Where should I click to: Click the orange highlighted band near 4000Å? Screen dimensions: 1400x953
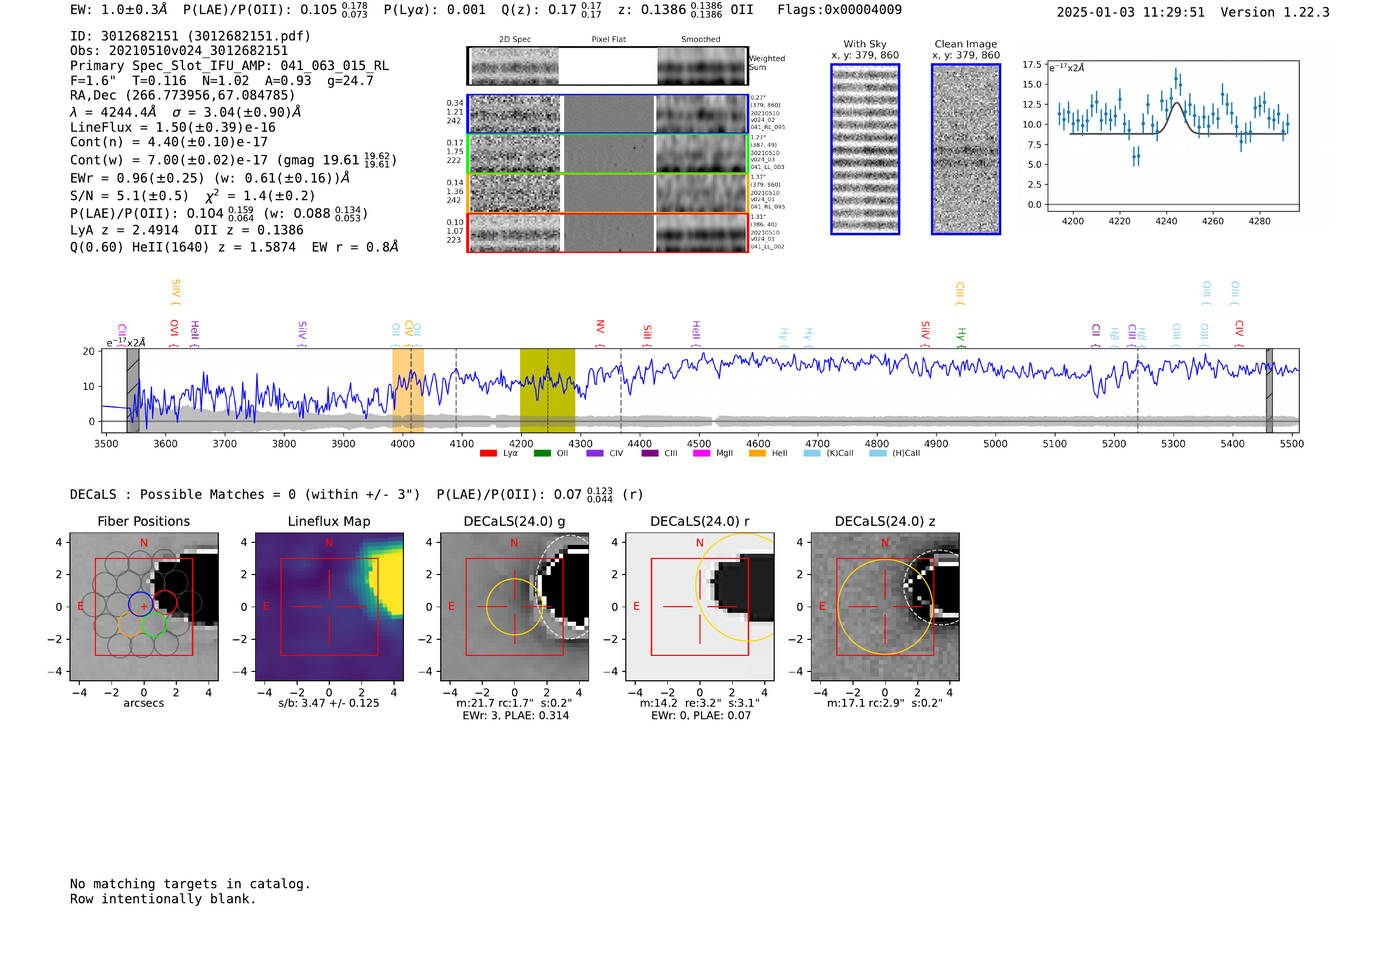tap(408, 390)
